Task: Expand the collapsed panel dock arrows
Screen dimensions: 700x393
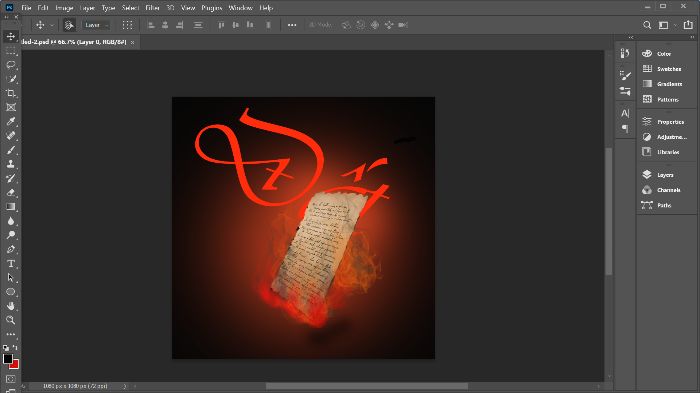Action: 631,38
